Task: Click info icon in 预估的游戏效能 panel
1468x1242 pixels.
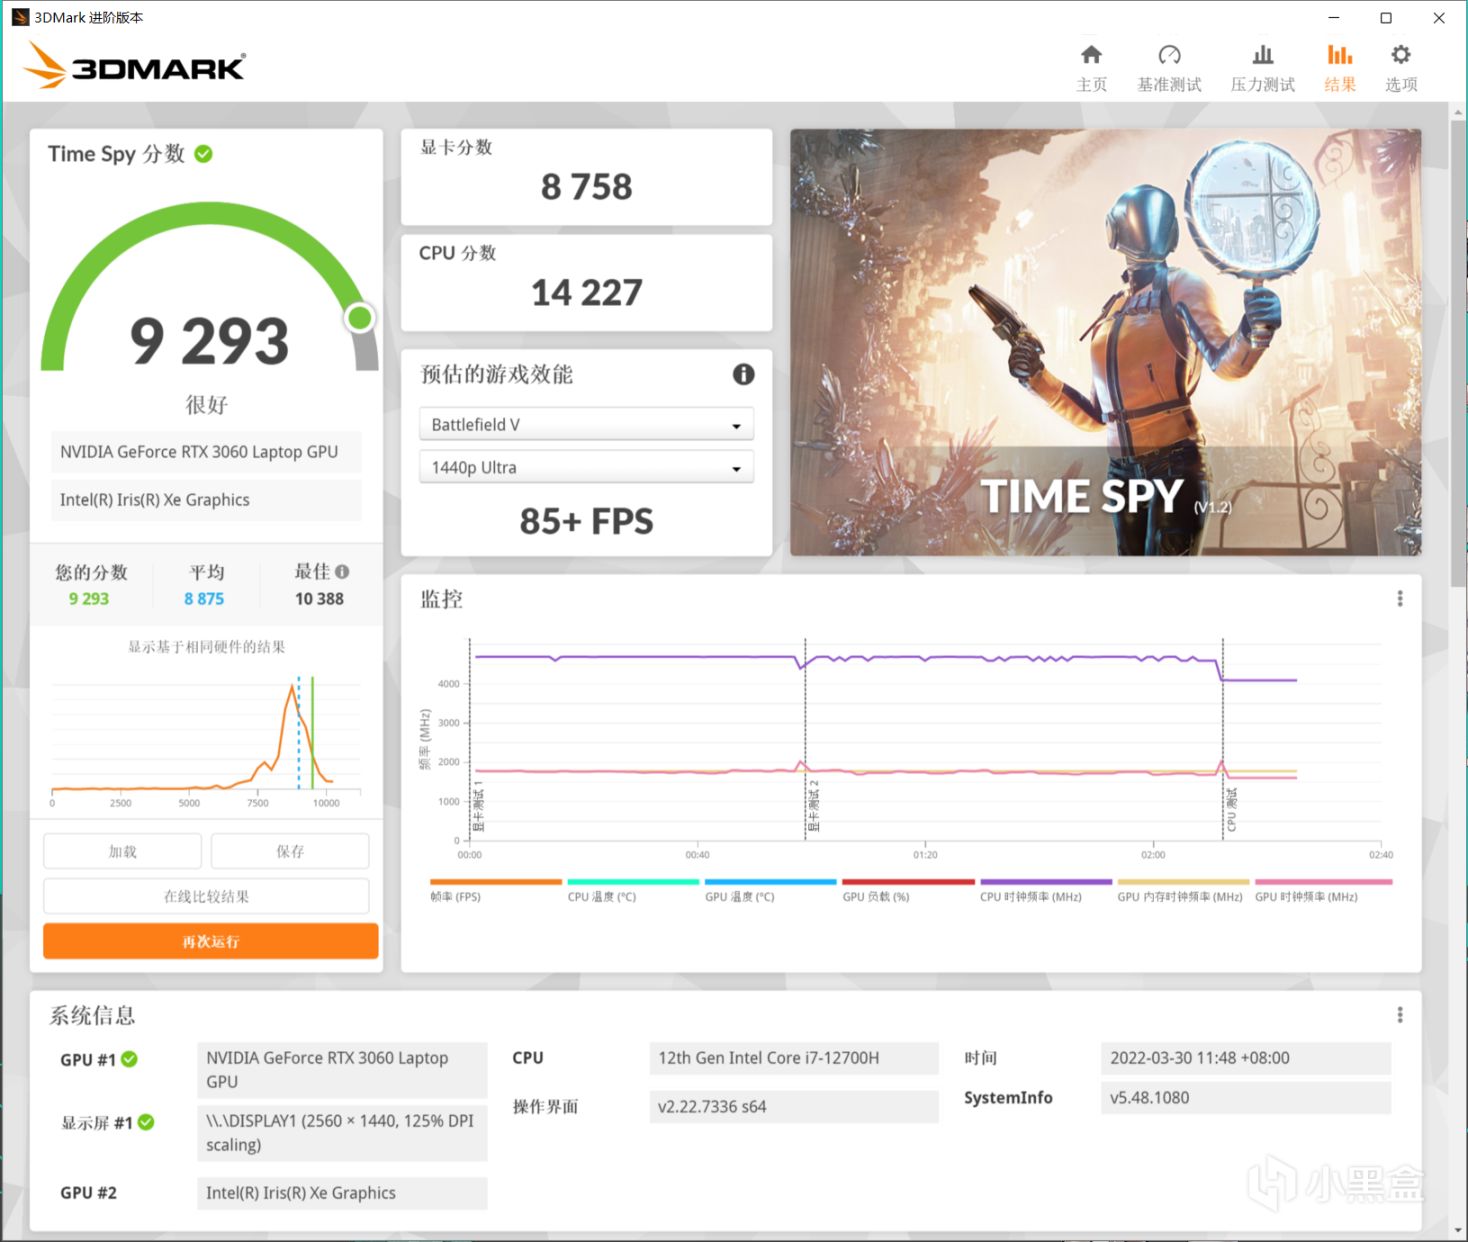Action: (743, 374)
